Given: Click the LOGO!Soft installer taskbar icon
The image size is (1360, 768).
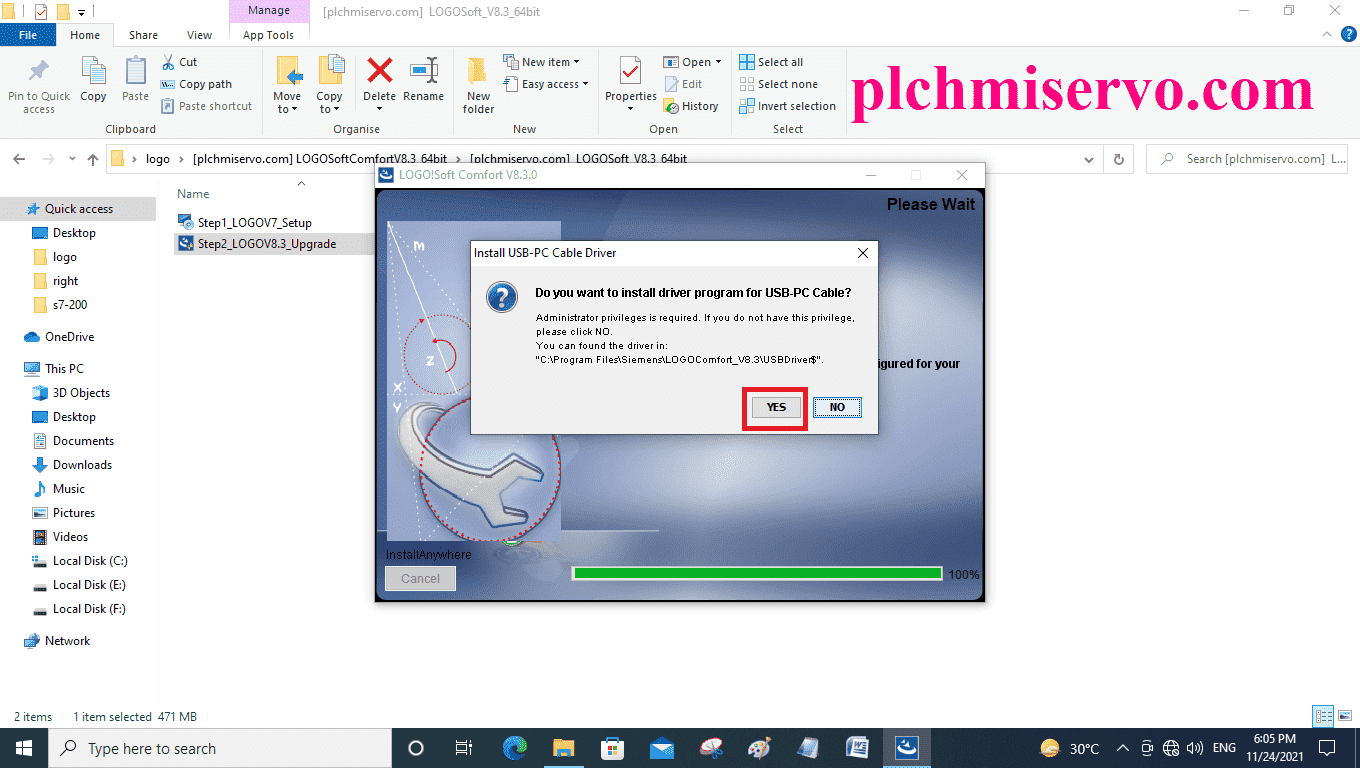Looking at the screenshot, I should pyautogui.click(x=907, y=748).
